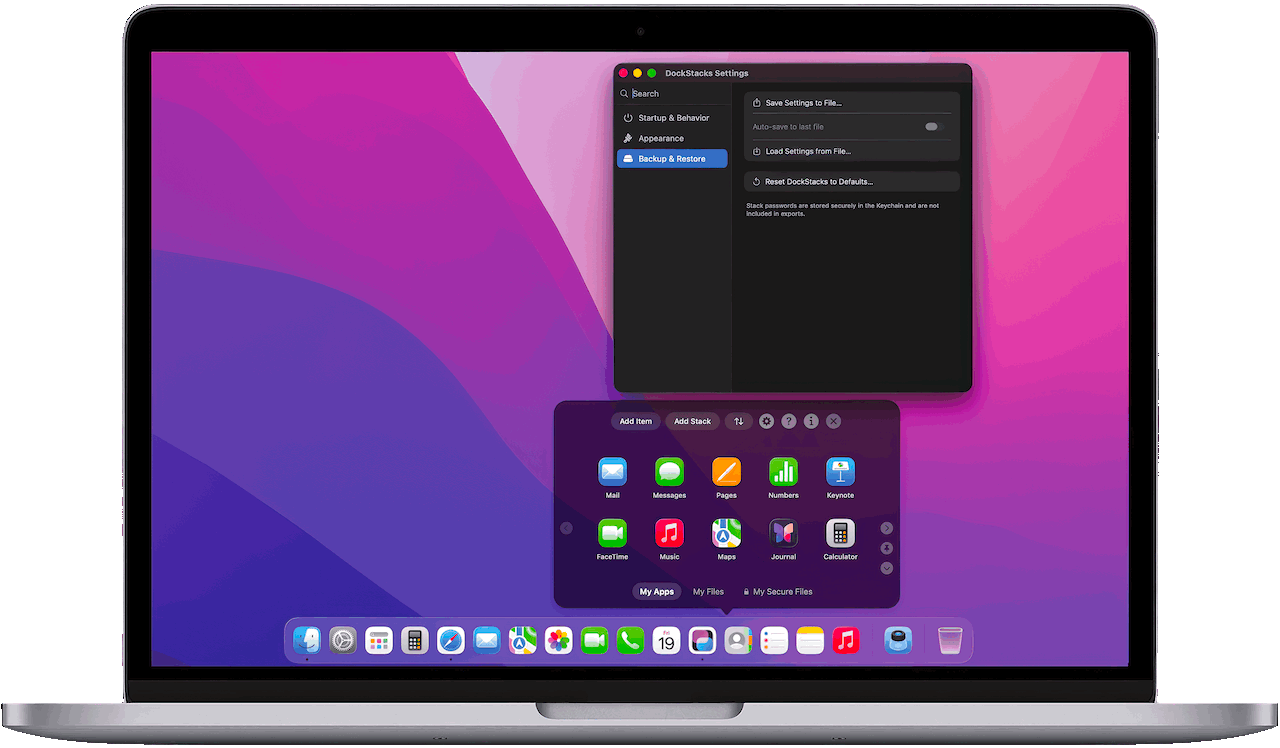This screenshot has height=748, width=1280.
Task: Open Reminders from the Dock
Action: [x=774, y=640]
